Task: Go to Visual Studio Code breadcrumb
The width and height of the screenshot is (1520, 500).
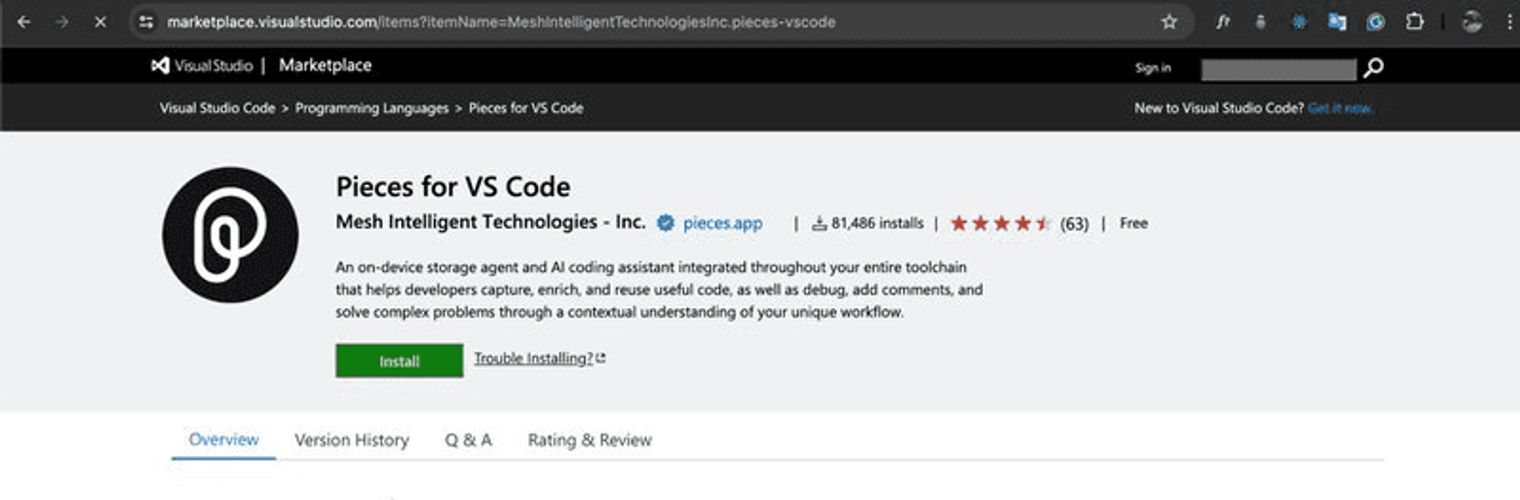Action: pos(217,108)
